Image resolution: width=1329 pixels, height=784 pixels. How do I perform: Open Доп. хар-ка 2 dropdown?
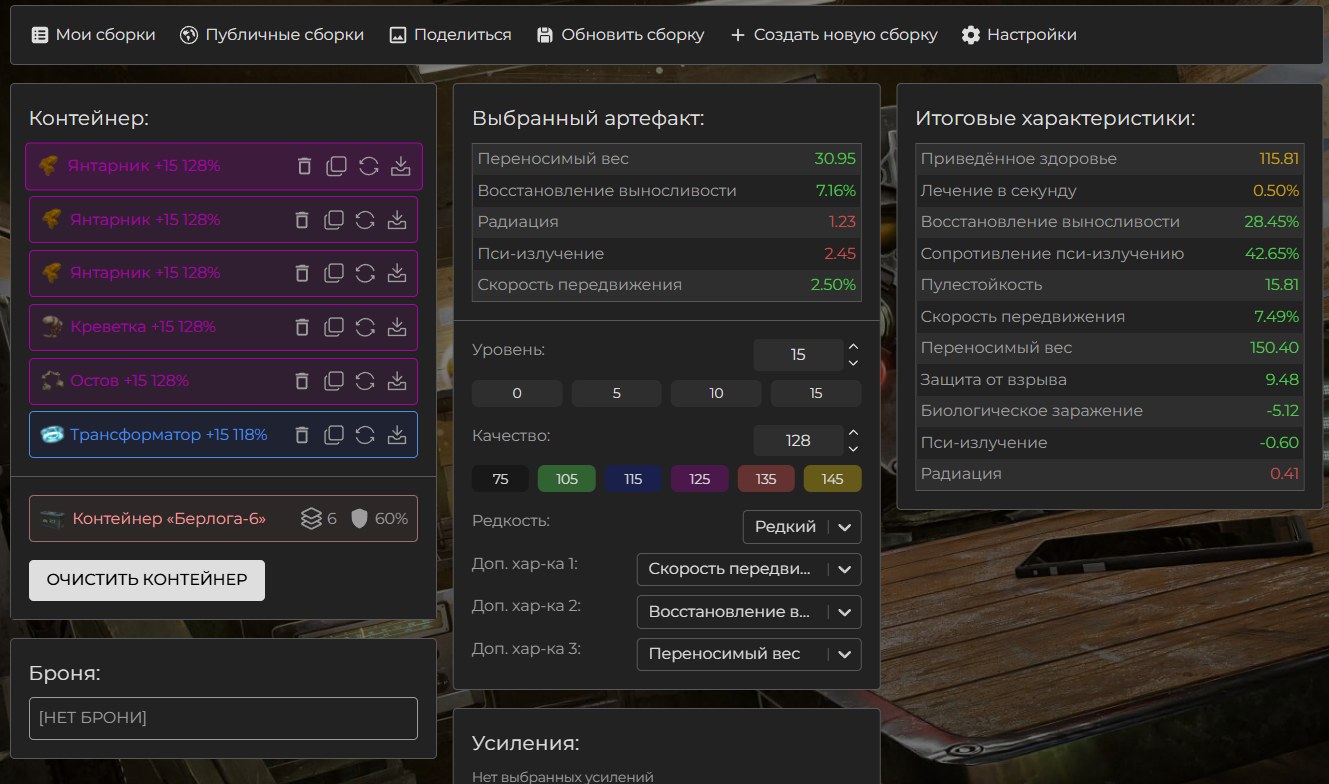[749, 612]
